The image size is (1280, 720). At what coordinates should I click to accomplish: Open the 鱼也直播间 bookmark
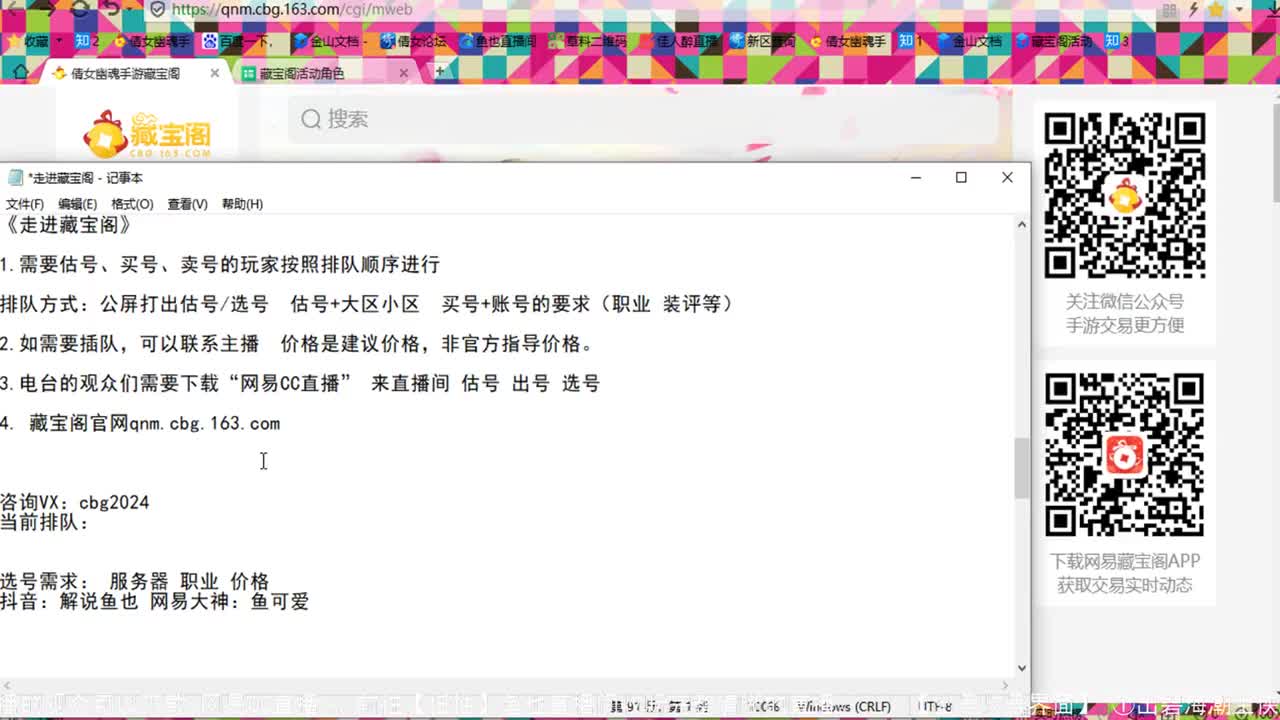pyautogui.click(x=496, y=42)
